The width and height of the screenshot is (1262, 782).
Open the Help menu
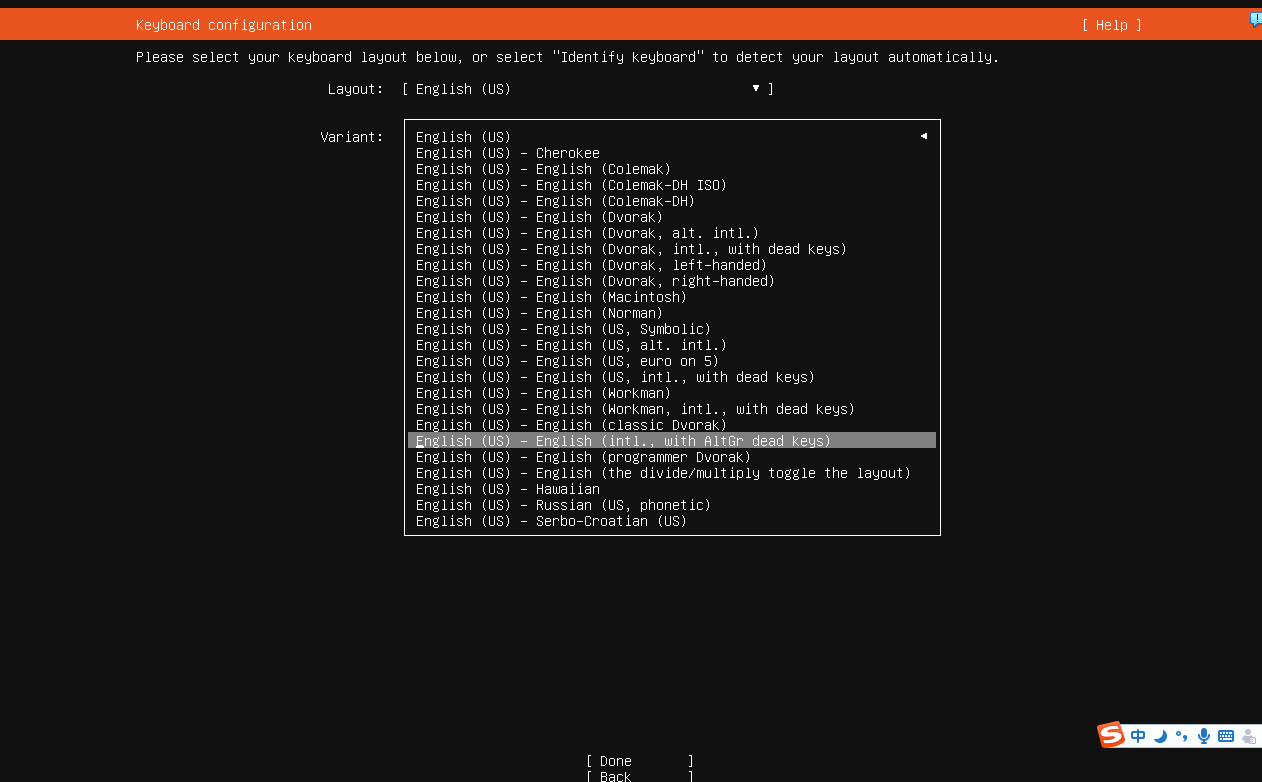coord(1111,25)
